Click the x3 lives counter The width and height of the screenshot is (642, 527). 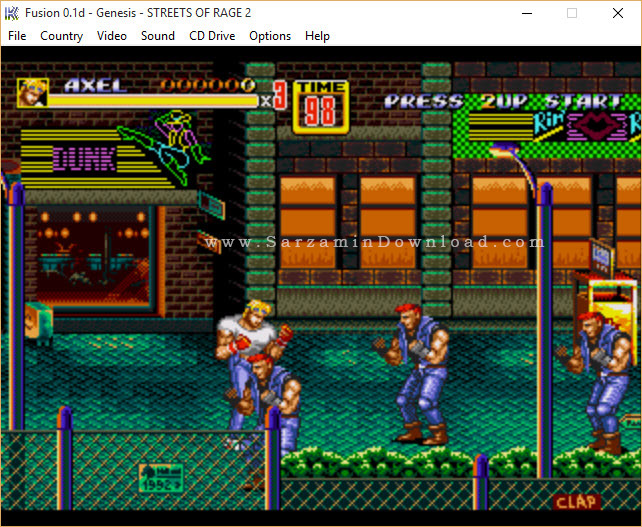(274, 96)
